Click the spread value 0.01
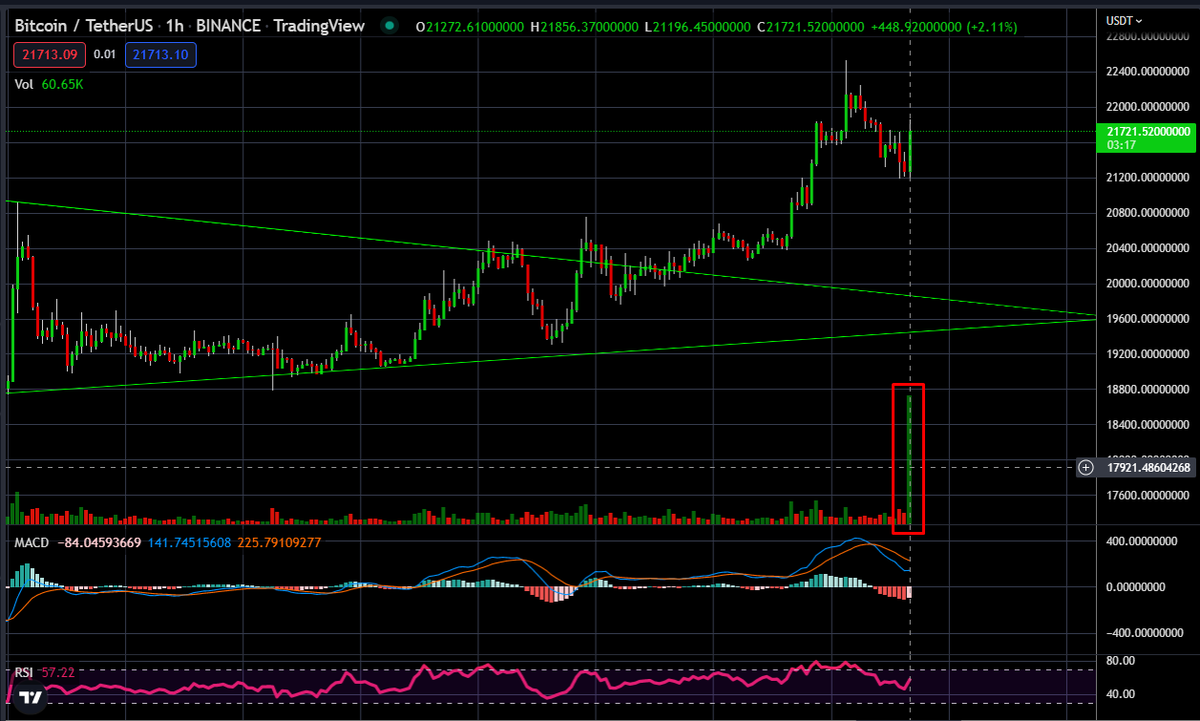 point(105,53)
